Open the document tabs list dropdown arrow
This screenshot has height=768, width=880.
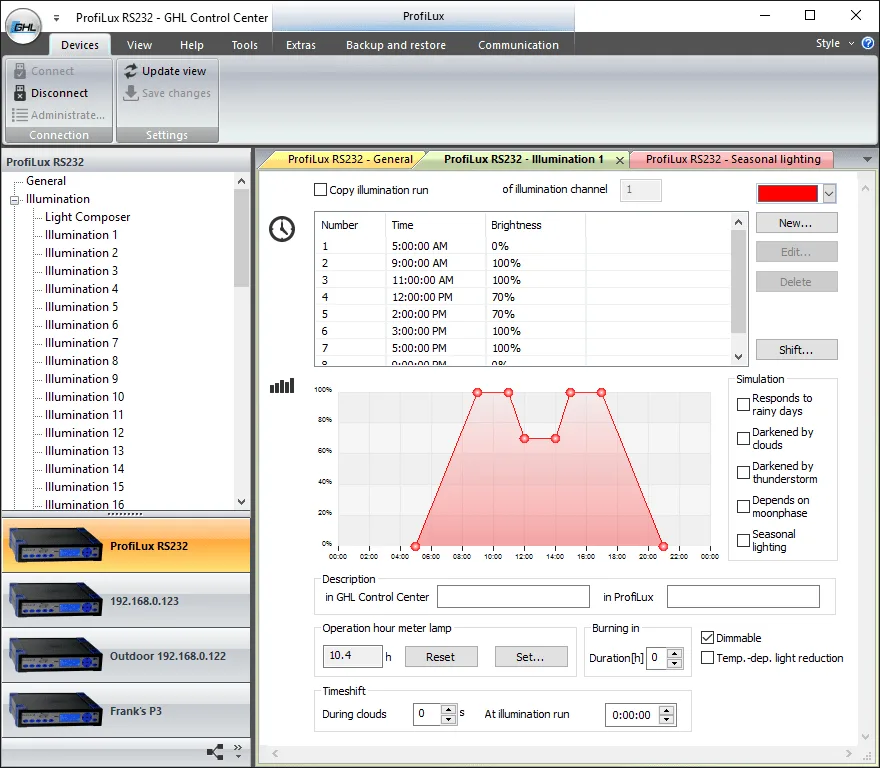coord(867,159)
